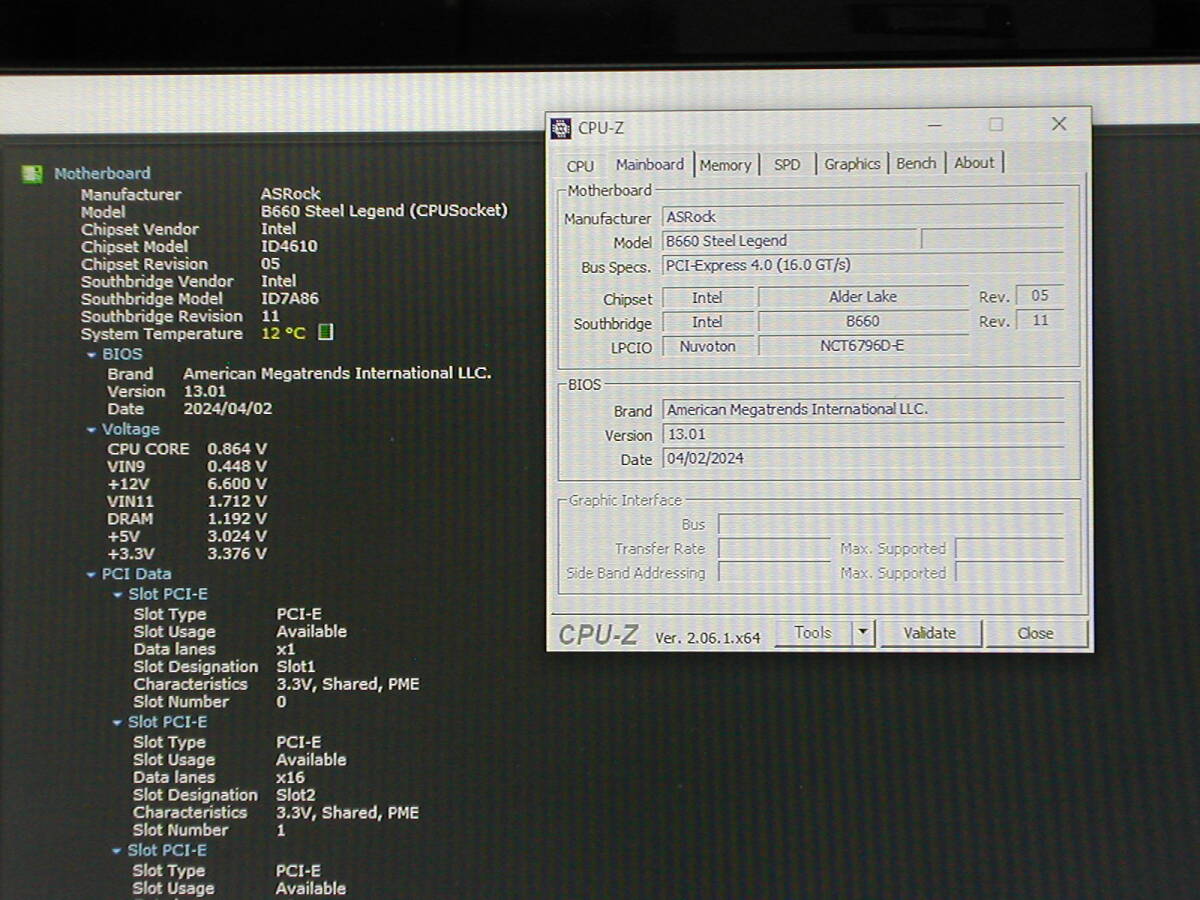
Task: Click the CPU CORE voltage 0.864 V
Action: pos(237,449)
